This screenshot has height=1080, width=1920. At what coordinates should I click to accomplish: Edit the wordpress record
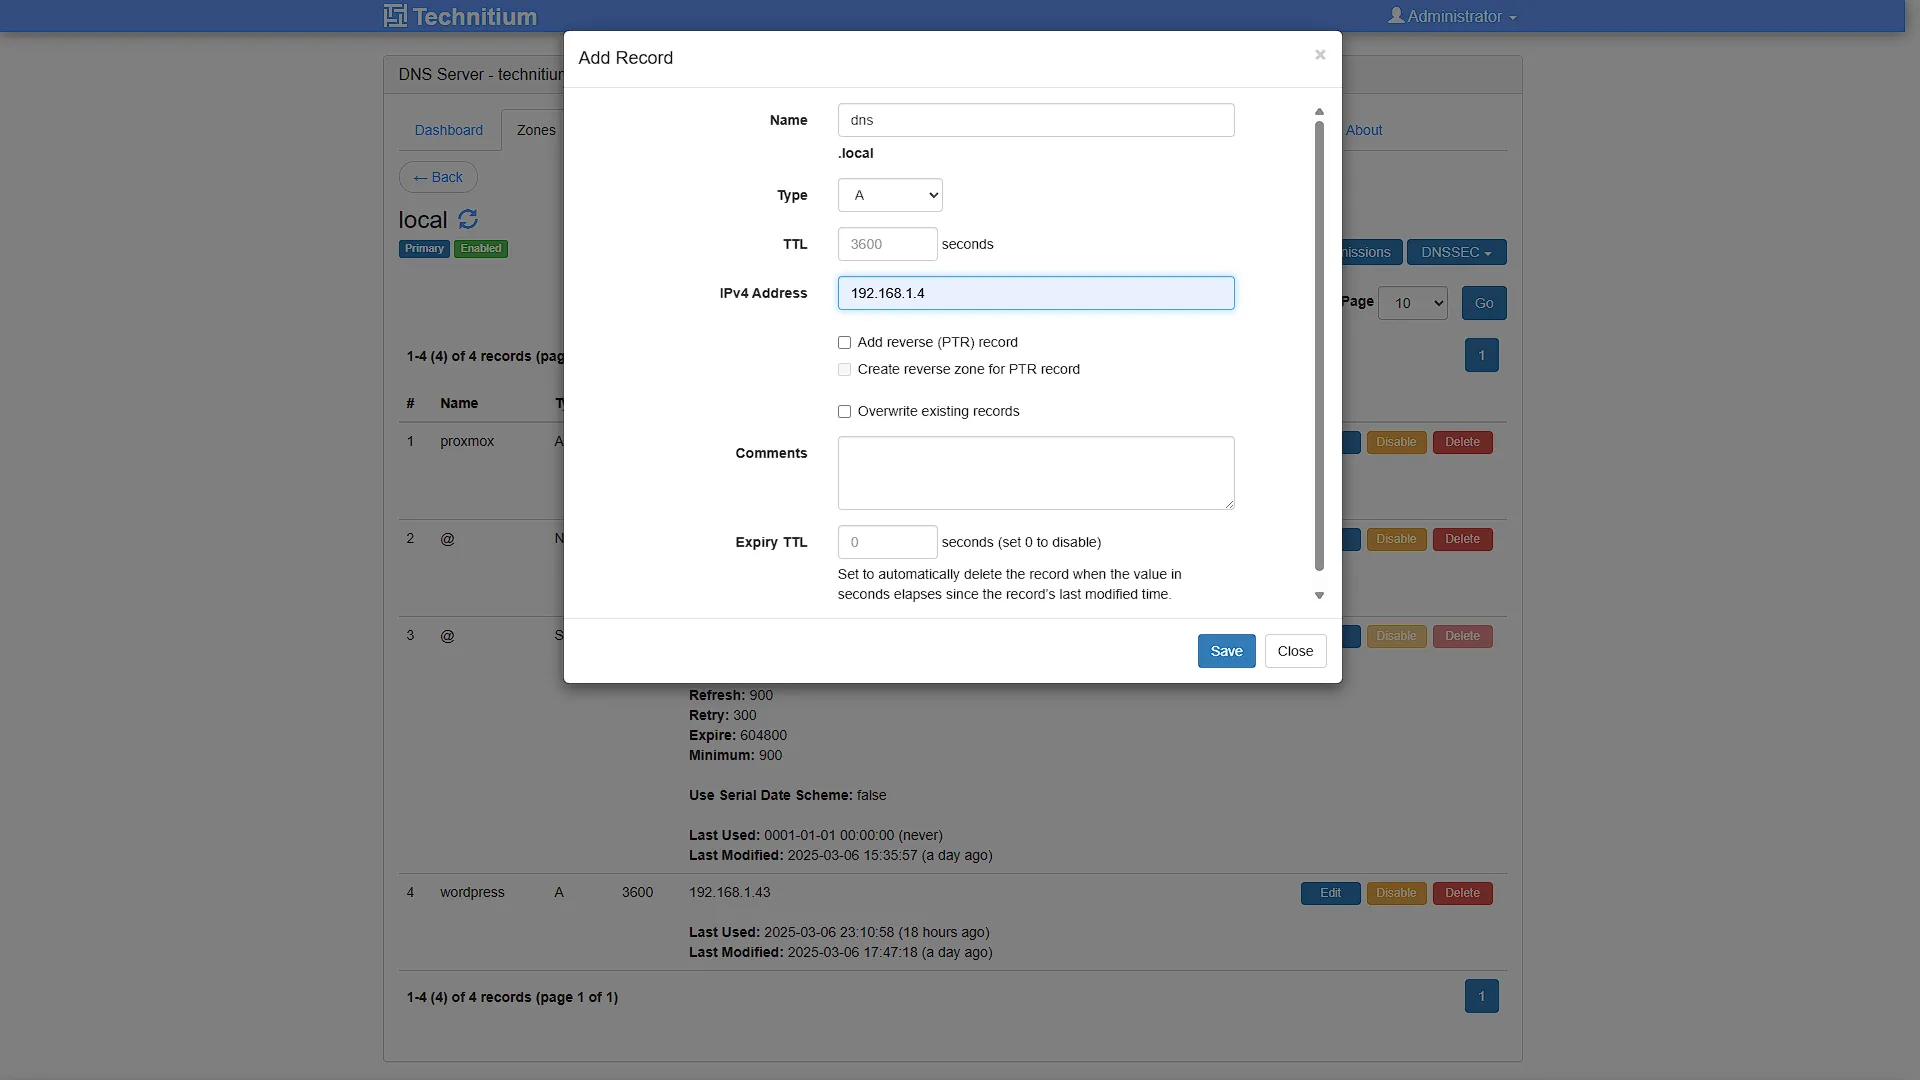click(x=1330, y=893)
